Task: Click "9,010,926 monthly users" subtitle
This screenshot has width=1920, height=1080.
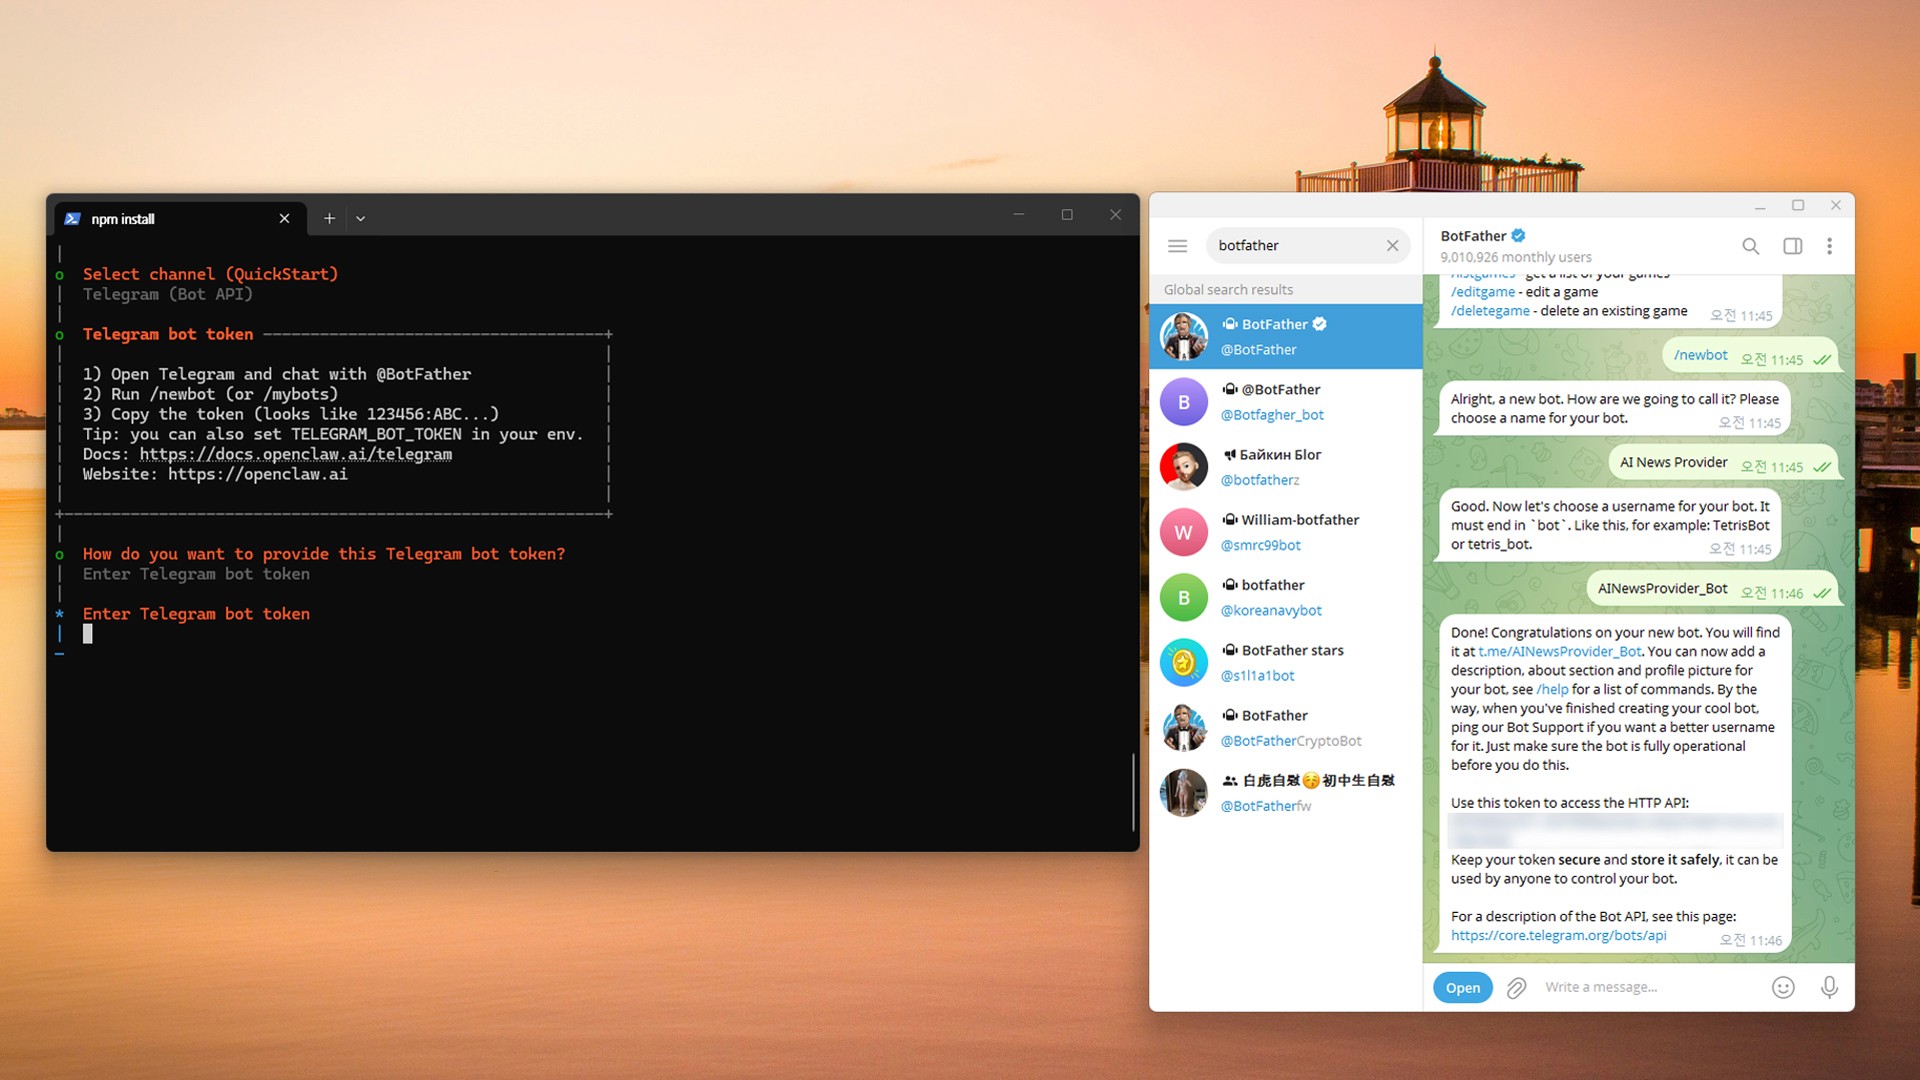Action: 1515,257
